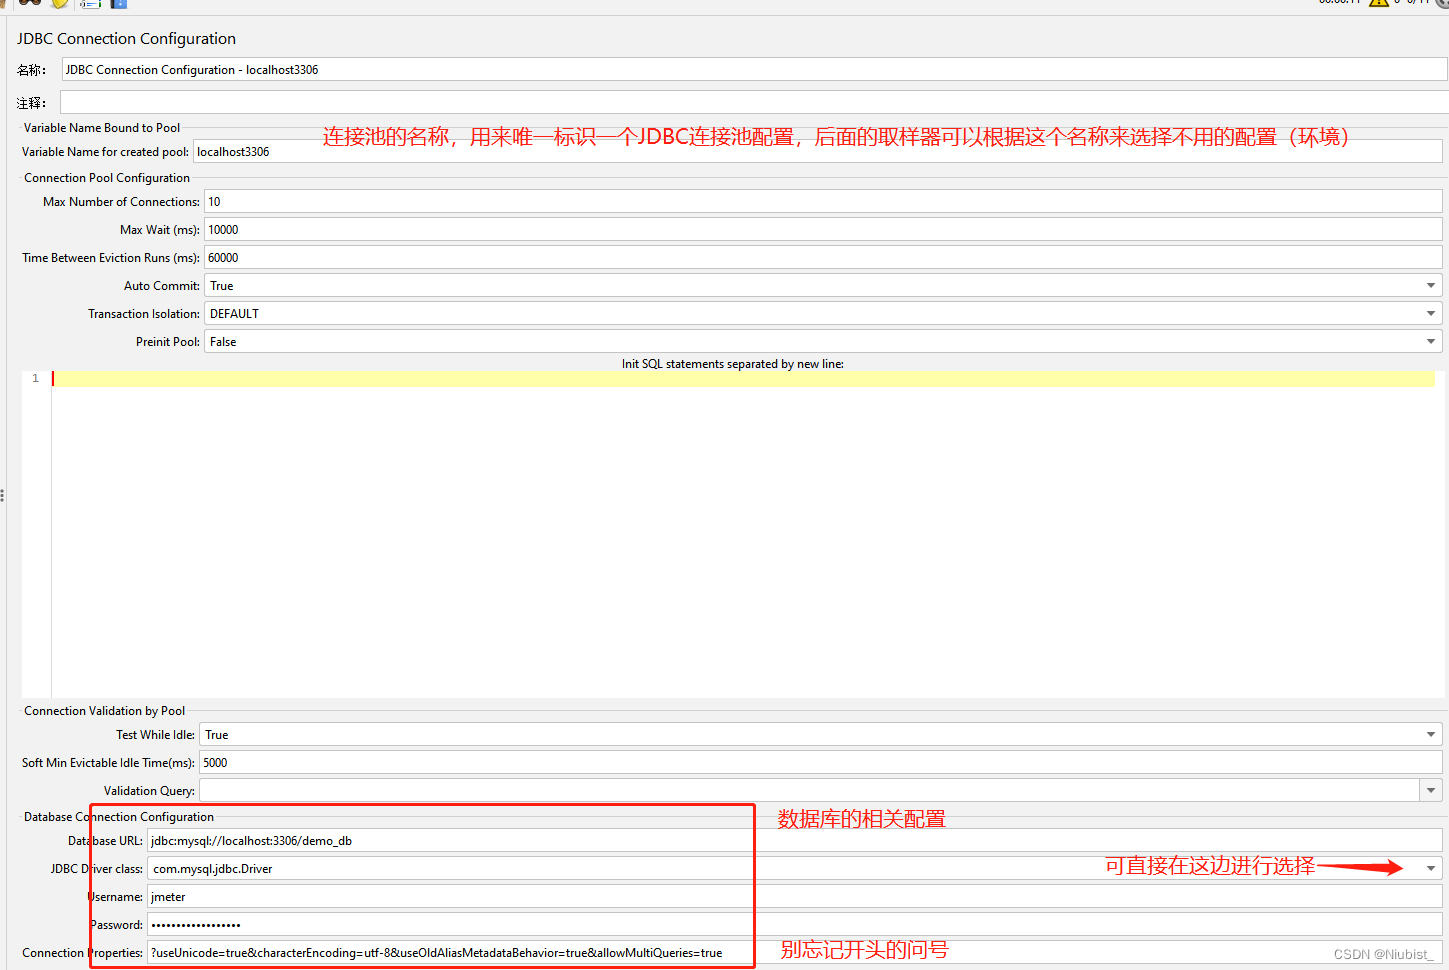1449x970 pixels.
Task: Click the Time Between Eviction Runs field
Action: (823, 257)
